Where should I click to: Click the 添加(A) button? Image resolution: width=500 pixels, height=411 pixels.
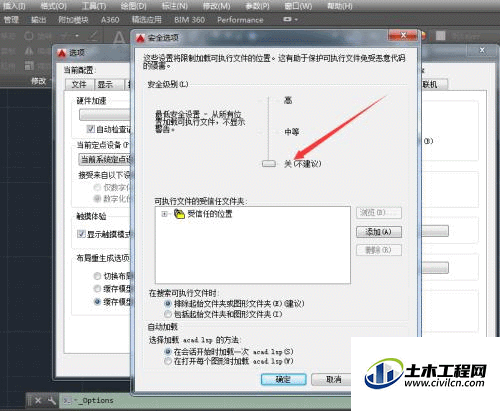coord(379,232)
